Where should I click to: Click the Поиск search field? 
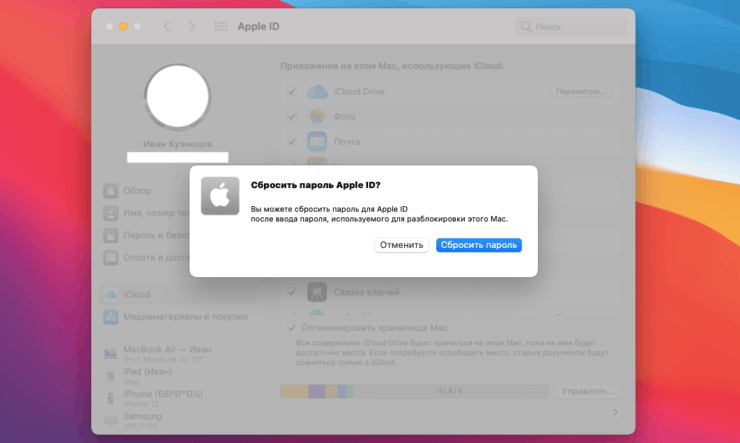pyautogui.click(x=571, y=27)
